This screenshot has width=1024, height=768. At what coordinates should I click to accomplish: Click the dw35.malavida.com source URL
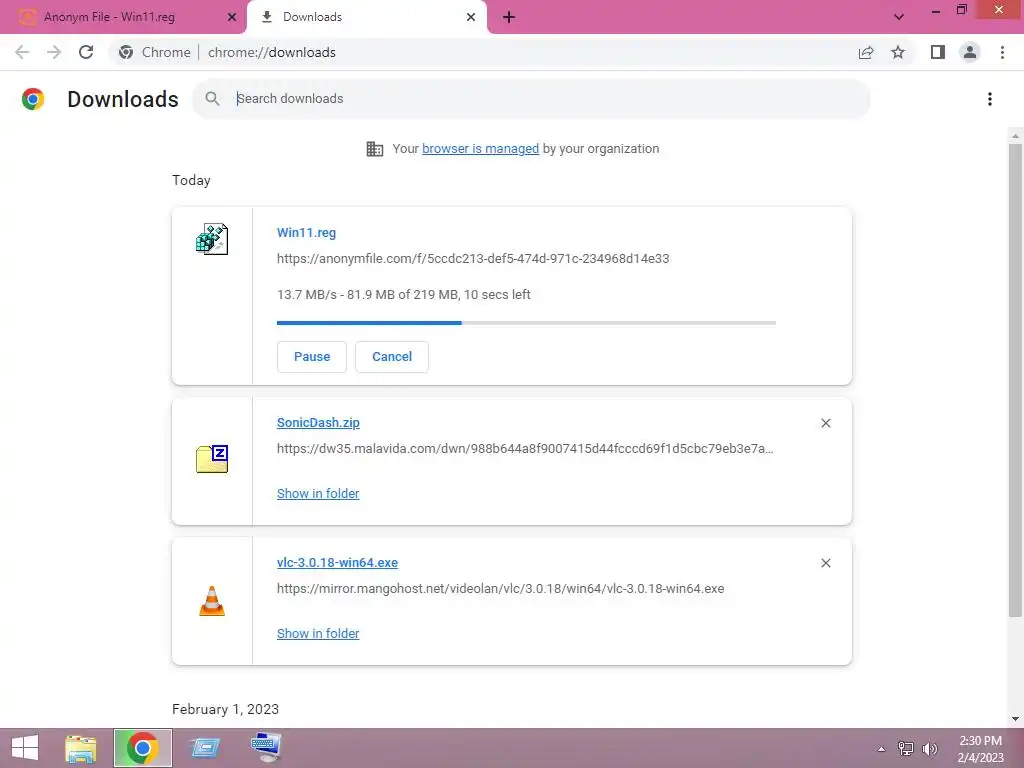click(x=525, y=449)
